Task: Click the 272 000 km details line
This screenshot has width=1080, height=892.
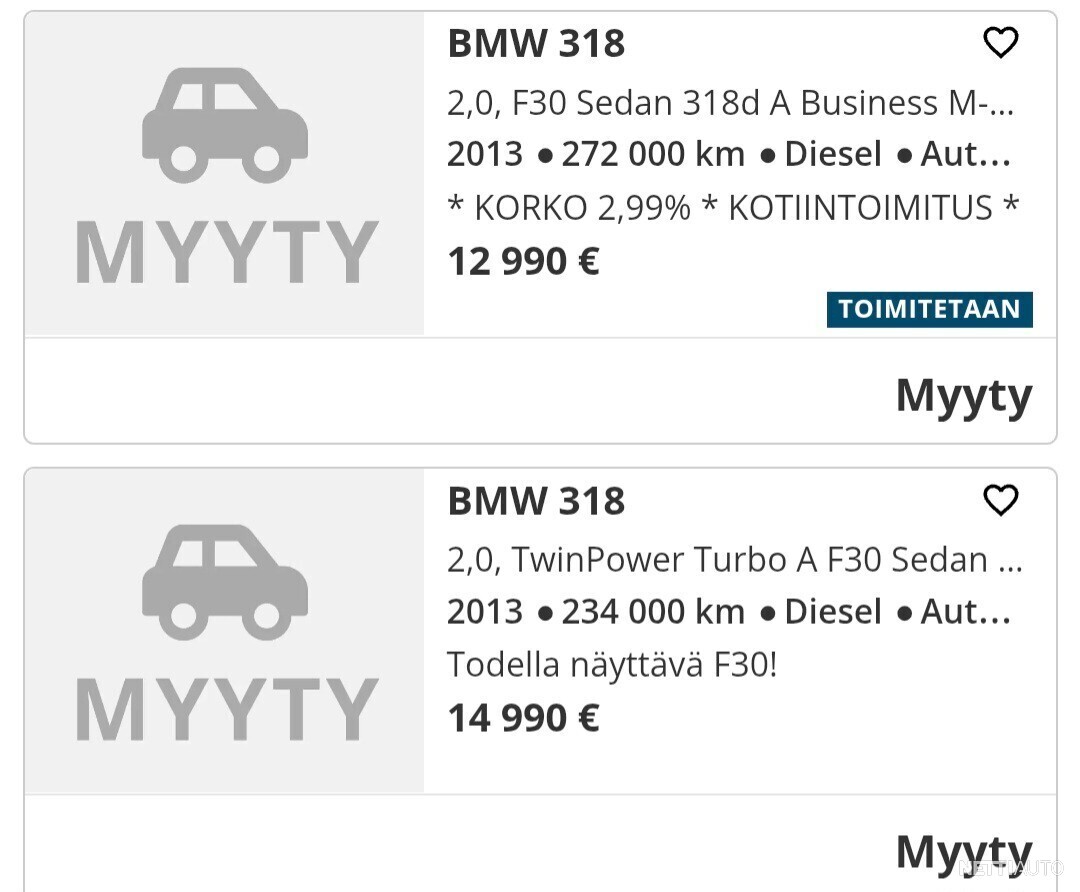Action: point(729,154)
